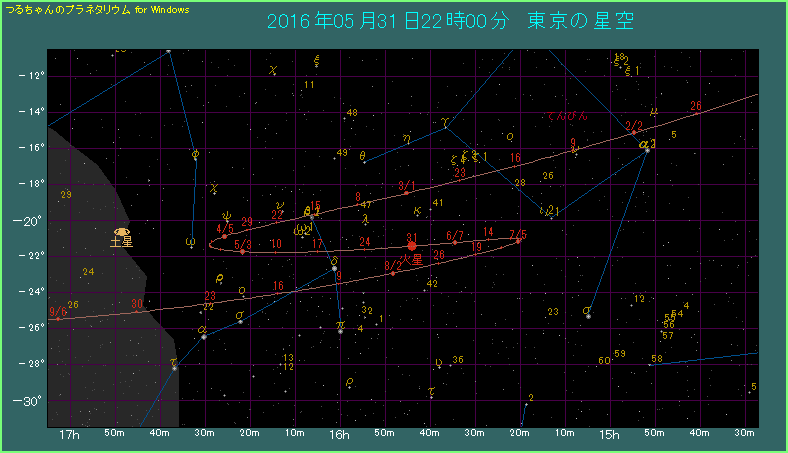Click the 3/1 date marker on Mars path
This screenshot has width=788, height=453.
point(407,186)
